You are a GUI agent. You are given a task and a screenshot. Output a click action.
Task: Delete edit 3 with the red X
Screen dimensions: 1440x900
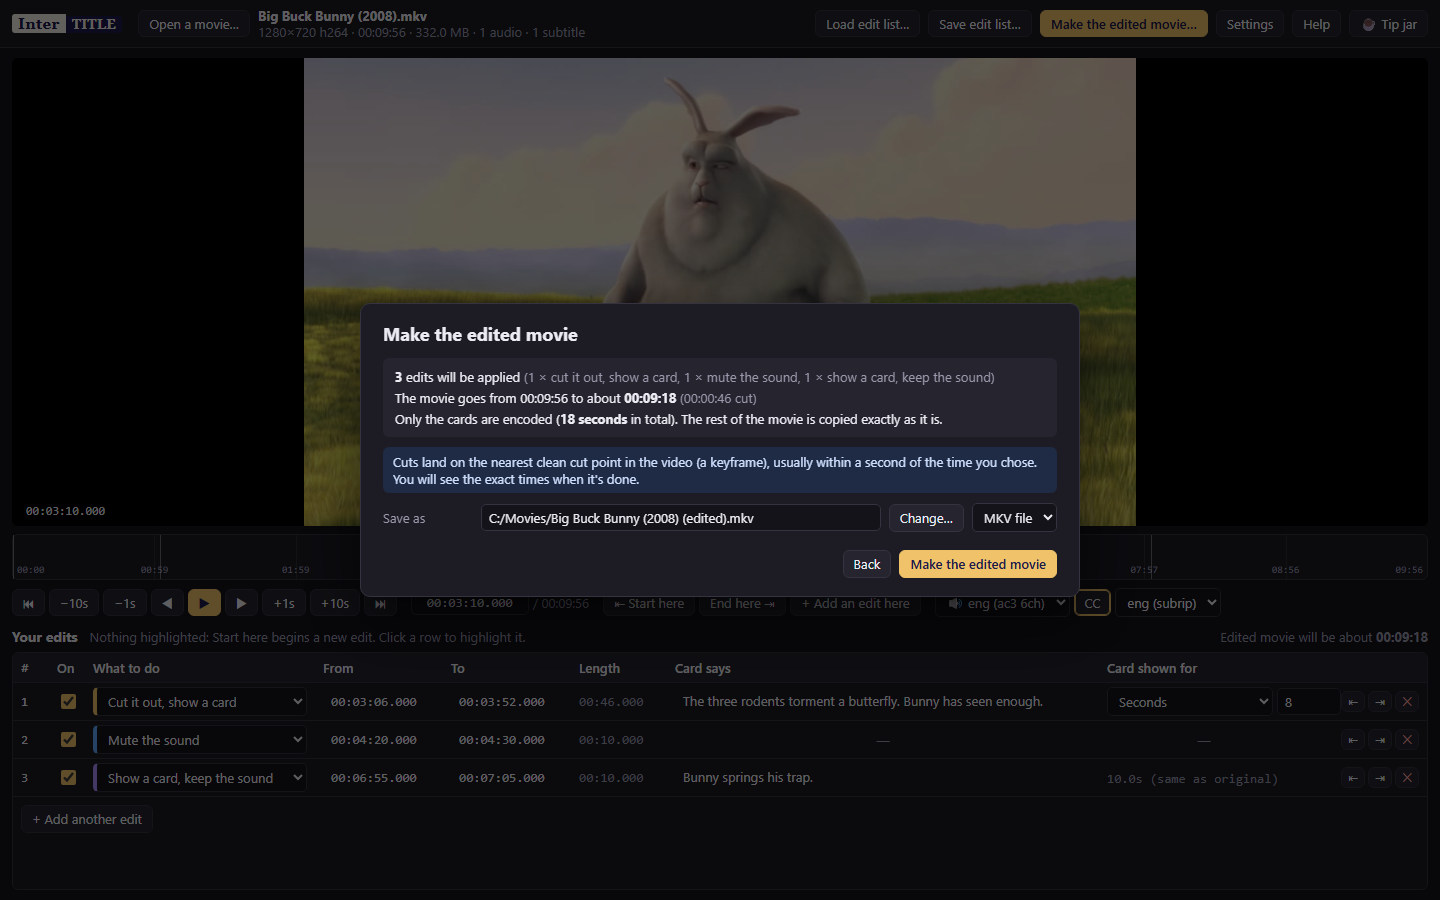pyautogui.click(x=1407, y=778)
